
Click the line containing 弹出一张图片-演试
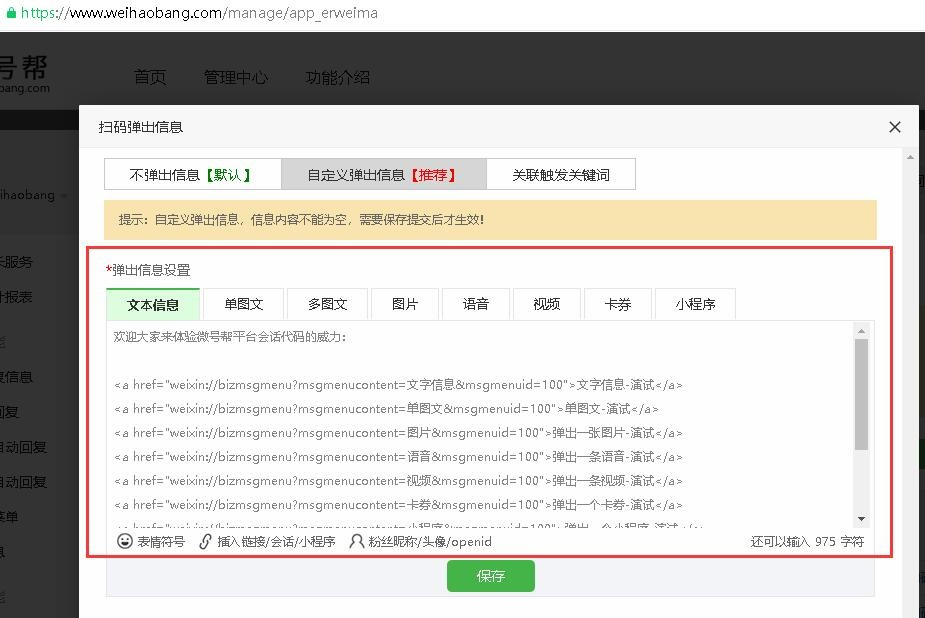pos(398,433)
